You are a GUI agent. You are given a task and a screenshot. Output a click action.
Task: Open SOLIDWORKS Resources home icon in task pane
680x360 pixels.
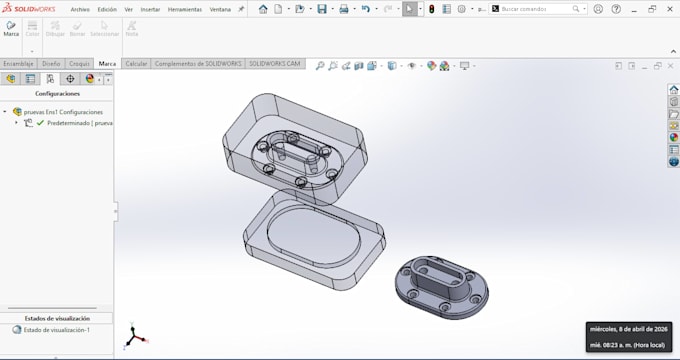pos(673,89)
